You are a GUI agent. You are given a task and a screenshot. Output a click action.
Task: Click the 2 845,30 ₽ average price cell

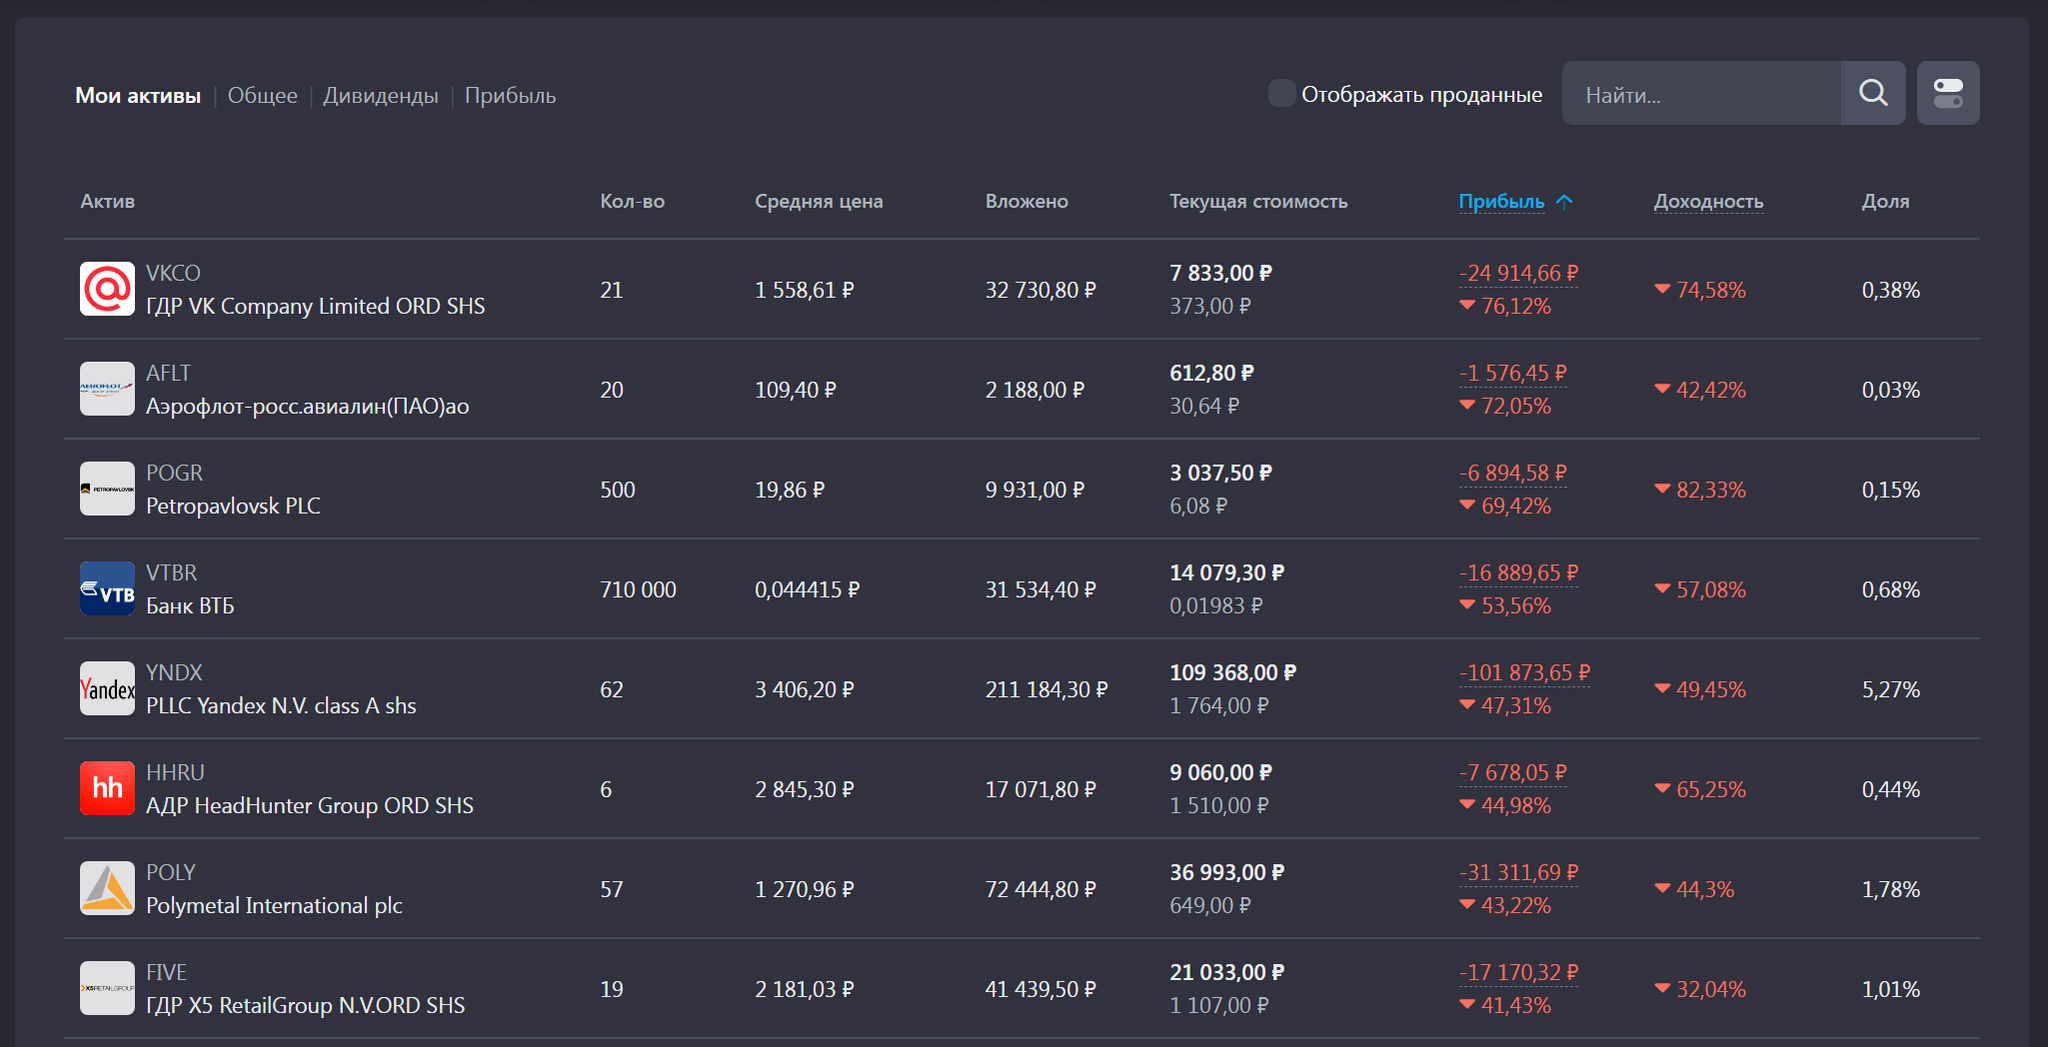804,790
